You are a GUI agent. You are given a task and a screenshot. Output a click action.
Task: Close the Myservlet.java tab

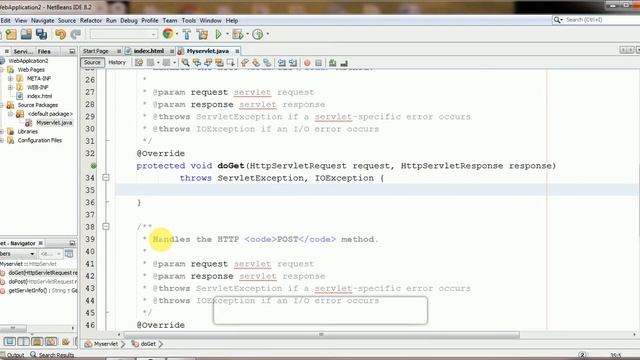[237, 51]
